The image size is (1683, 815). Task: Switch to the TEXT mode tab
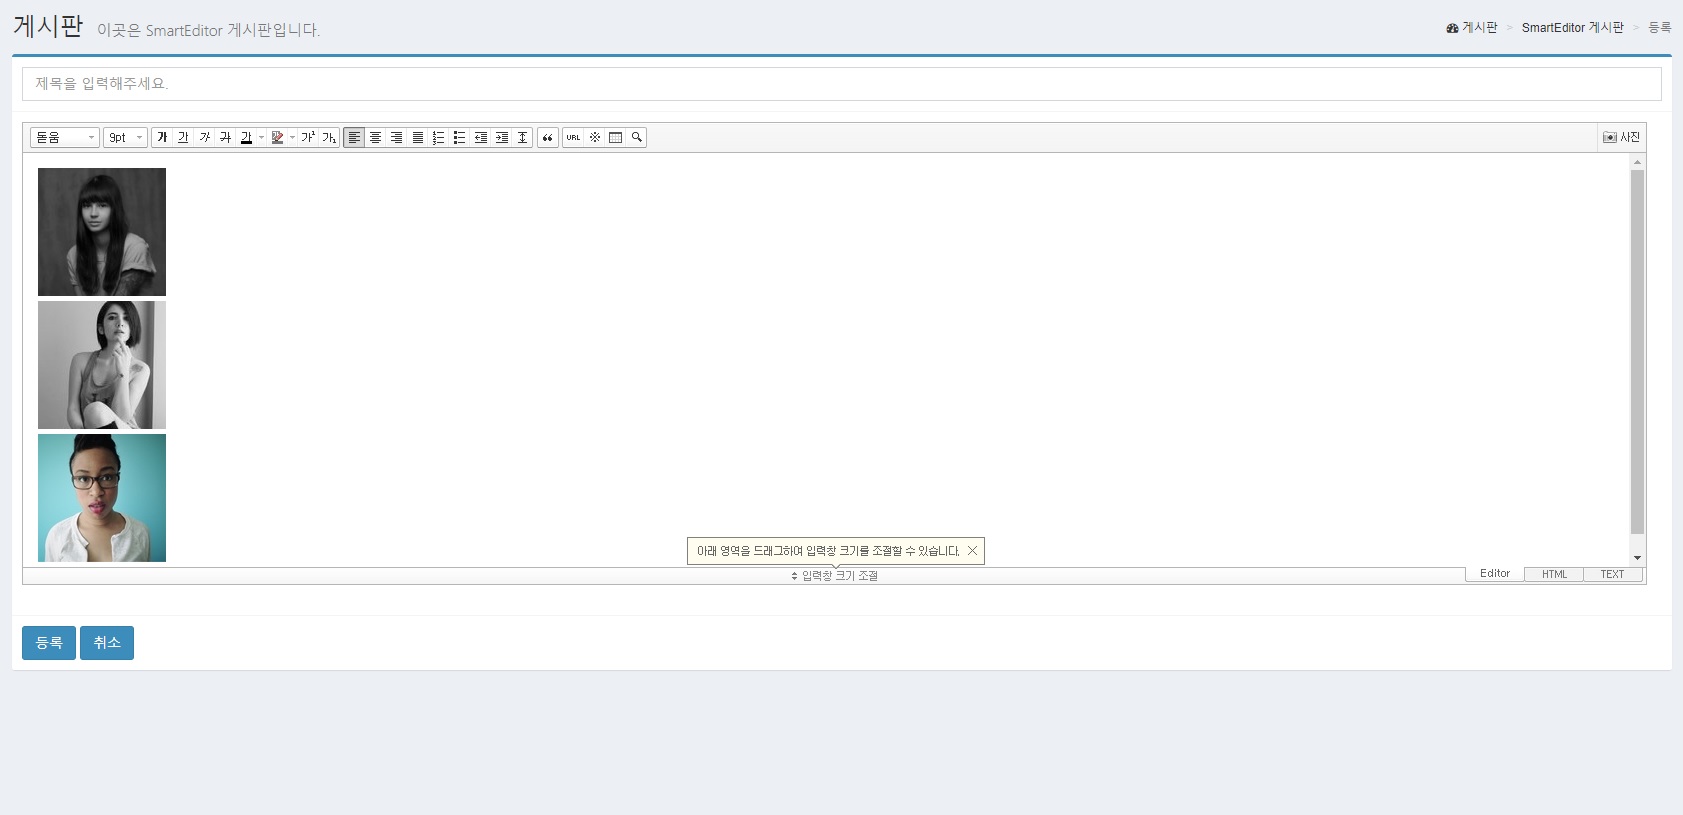[1612, 574]
